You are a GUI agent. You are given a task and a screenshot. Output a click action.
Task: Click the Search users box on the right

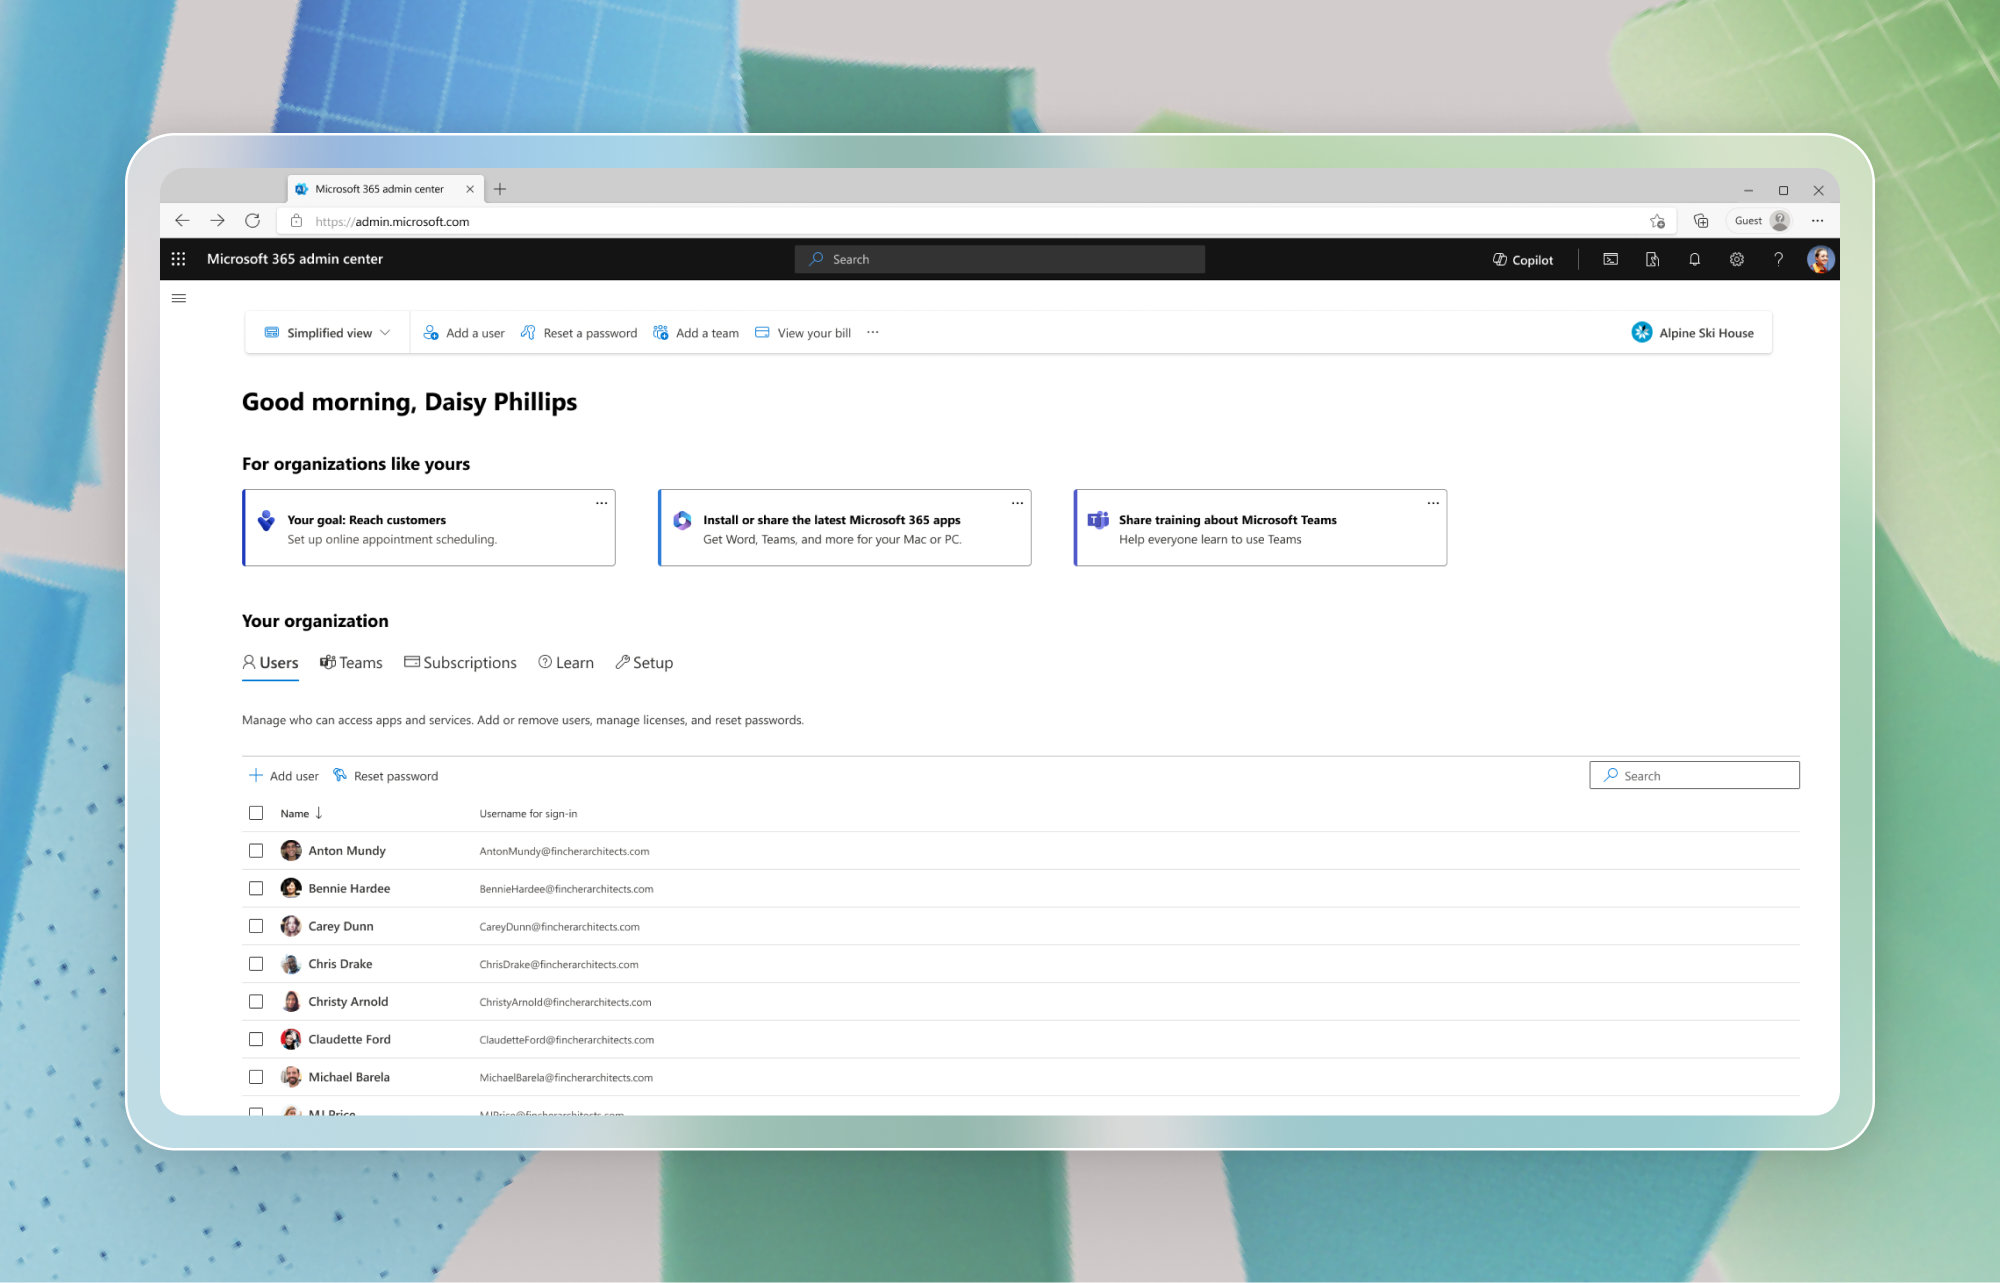(x=1694, y=775)
